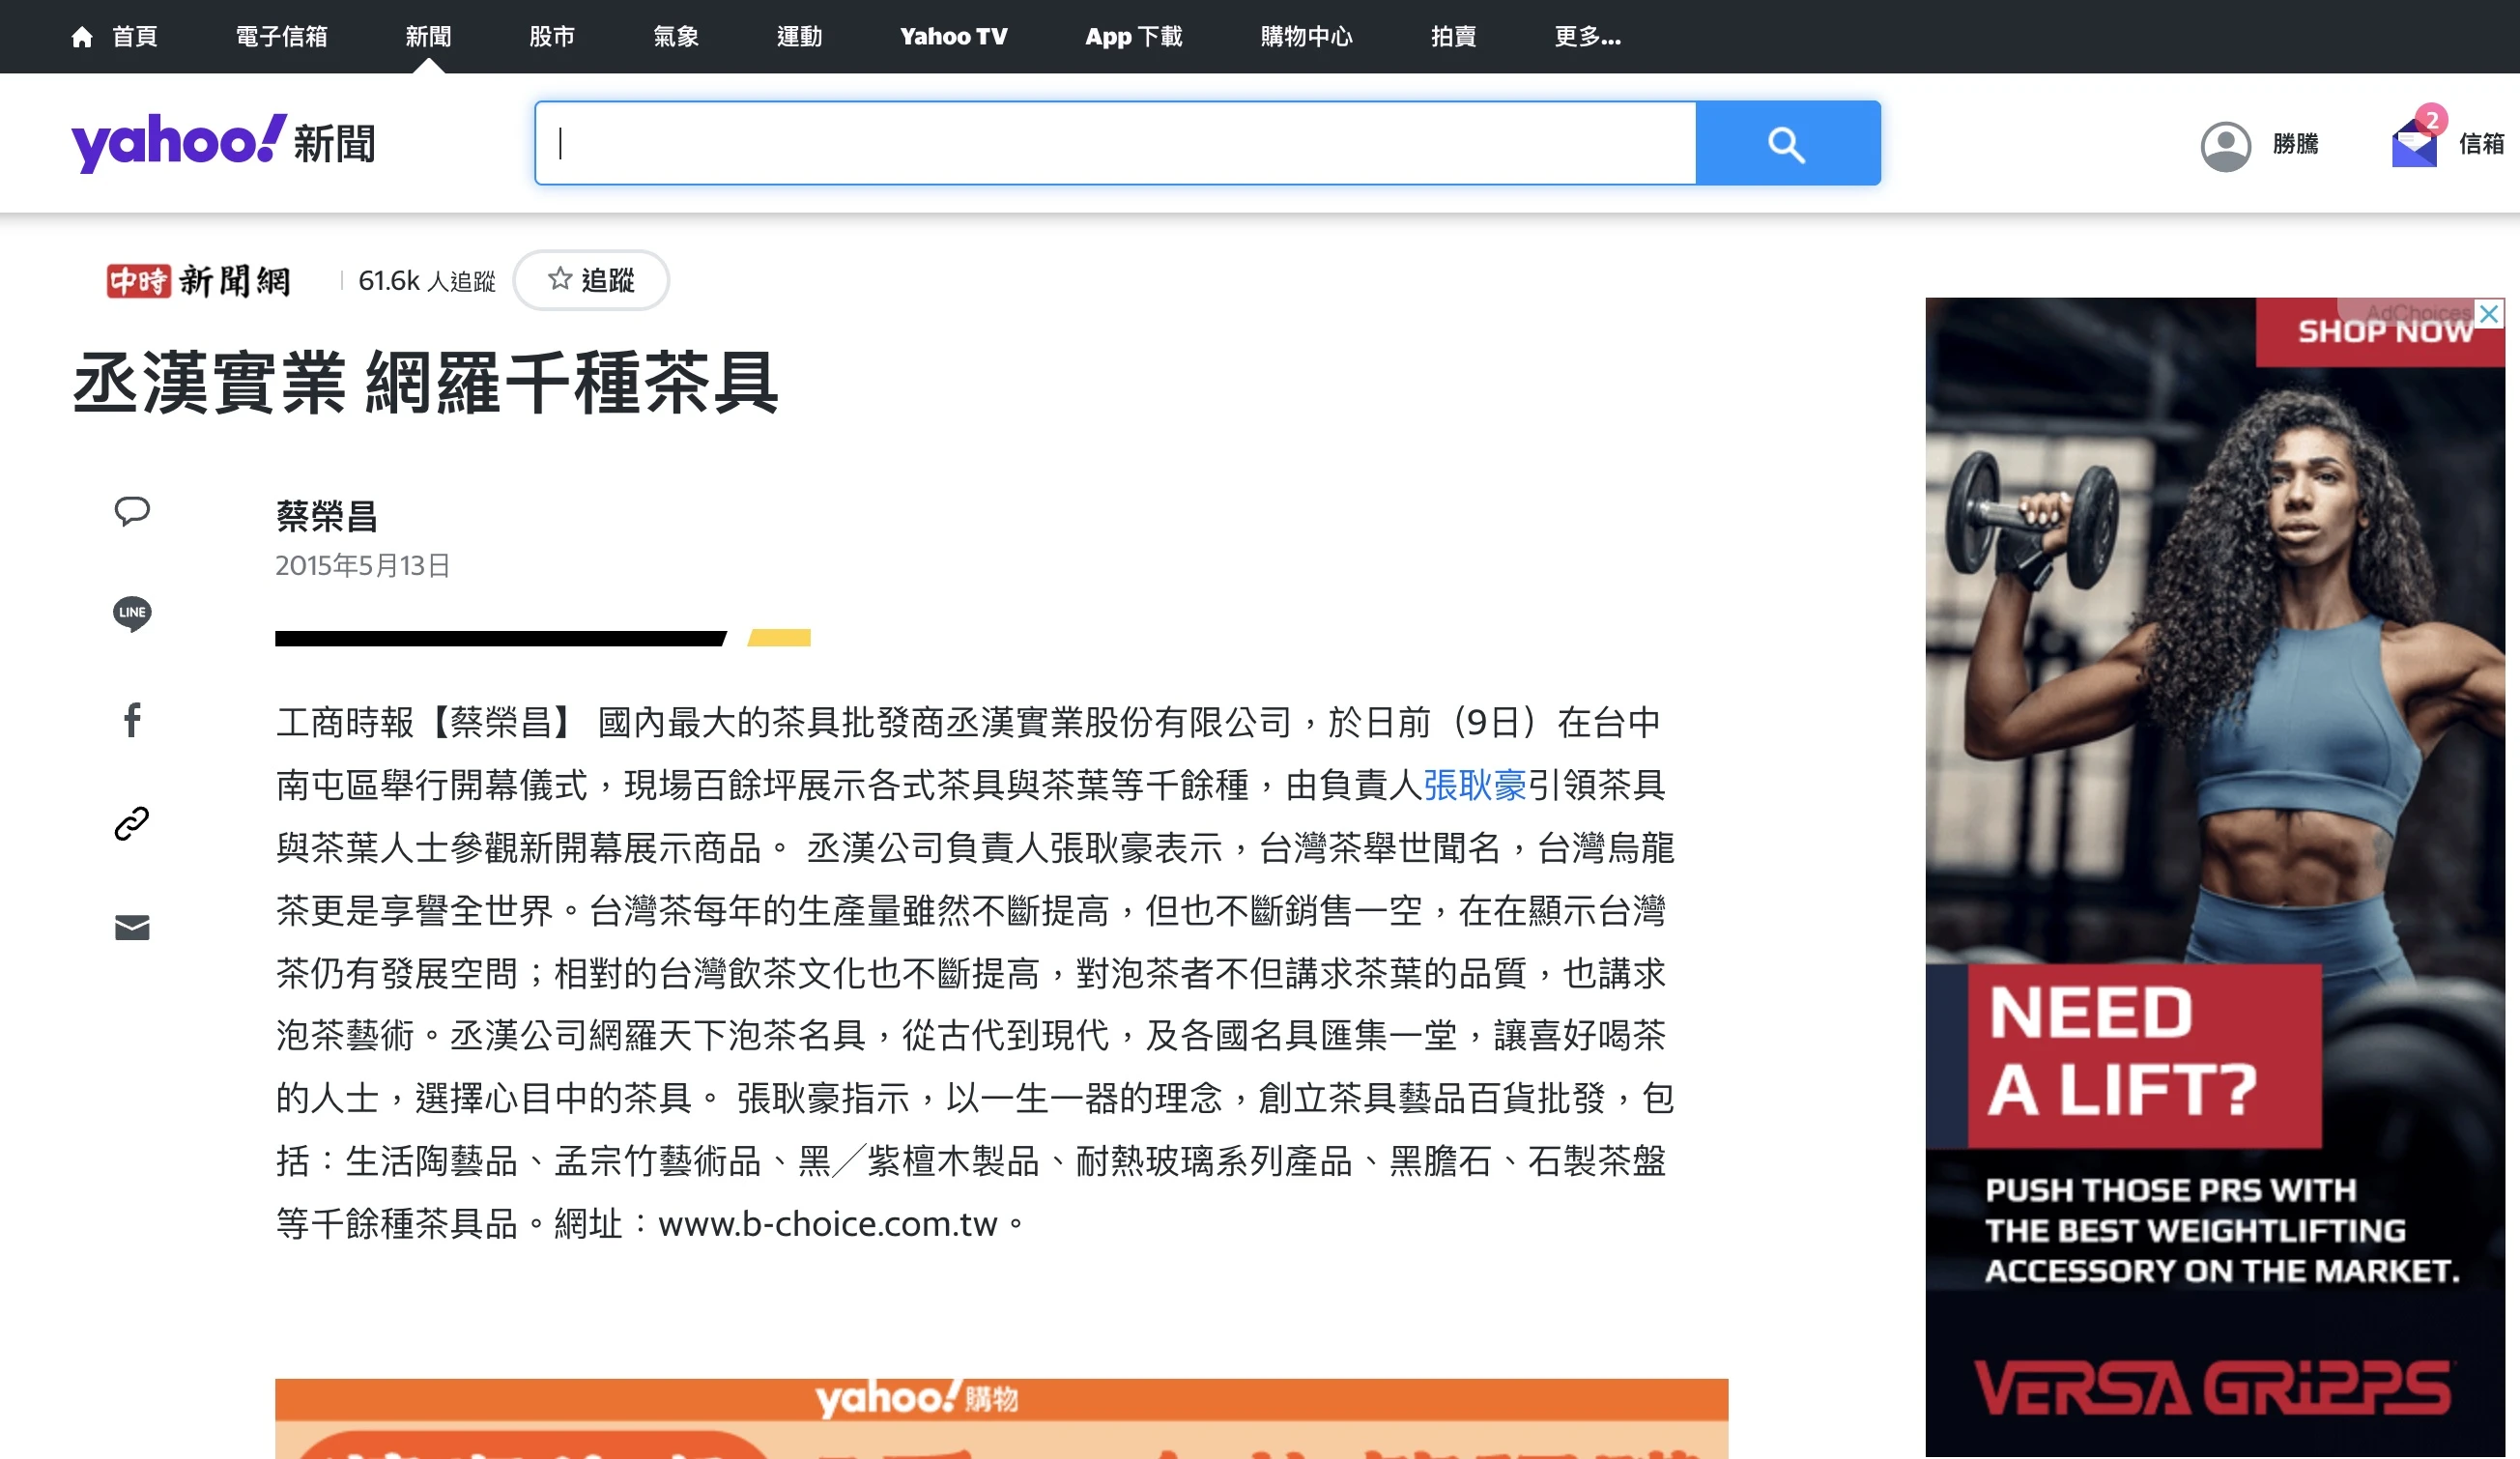
Task: Toggle follow for 中時新聞網 with 追蹤 button
Action: click(x=591, y=280)
